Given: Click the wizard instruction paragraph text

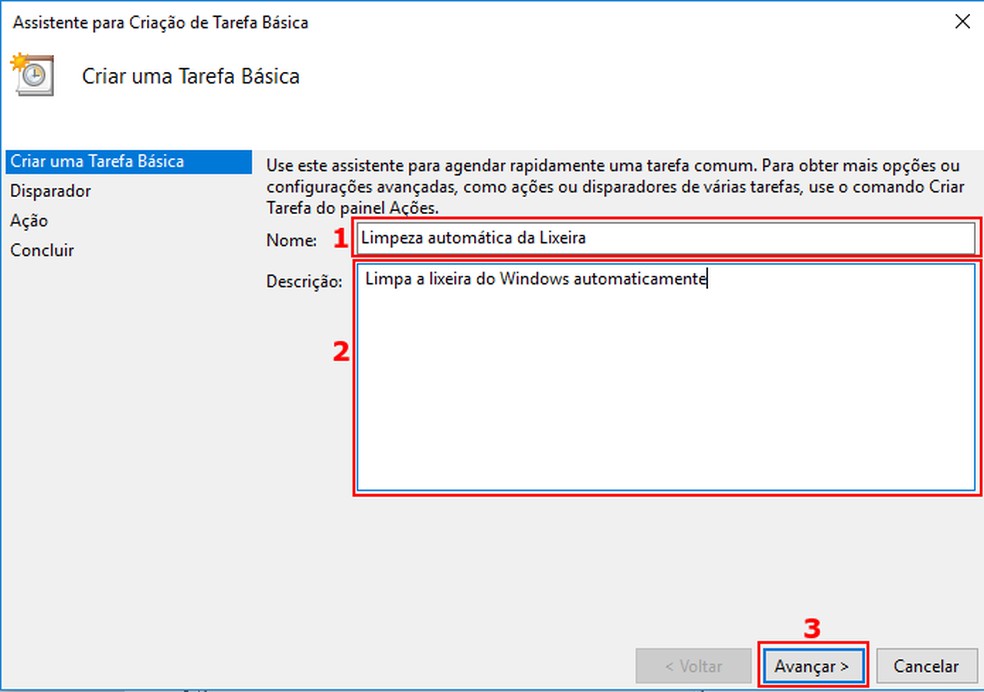Looking at the screenshot, I should click(615, 186).
